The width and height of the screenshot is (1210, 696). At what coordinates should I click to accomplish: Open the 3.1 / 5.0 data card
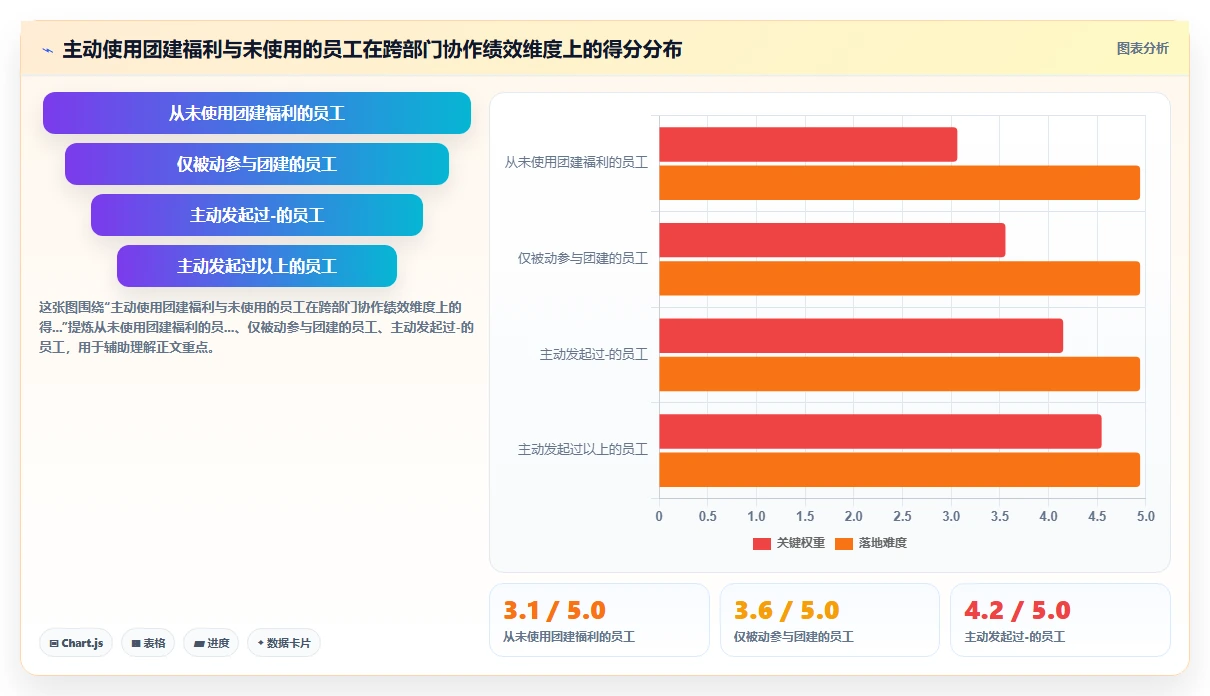point(599,620)
